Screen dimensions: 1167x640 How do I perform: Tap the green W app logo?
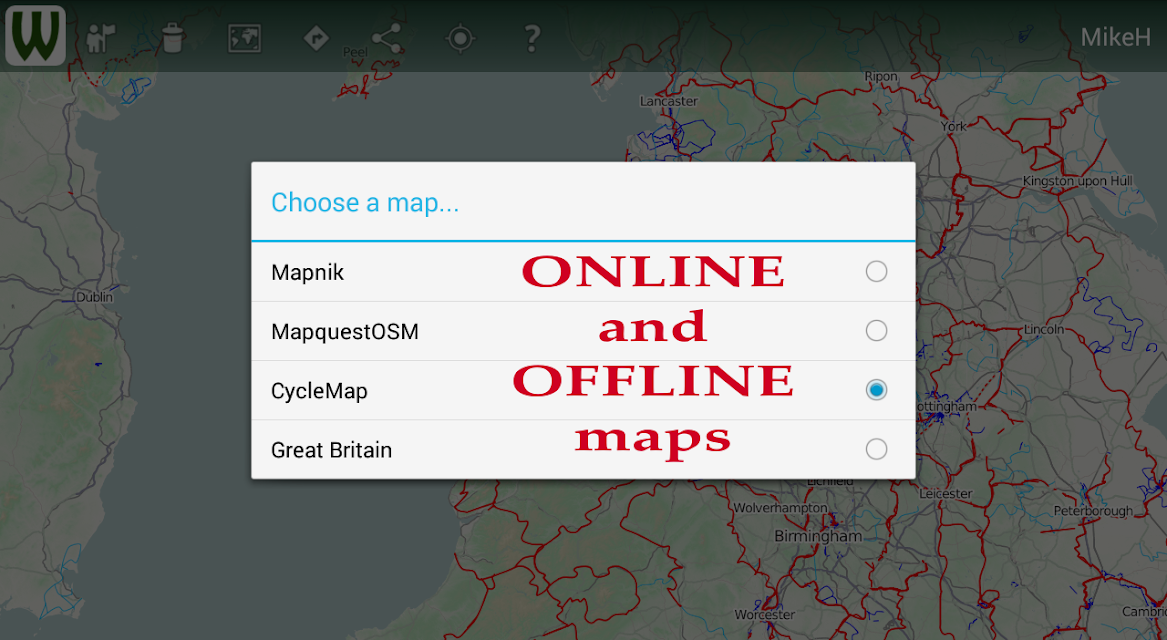click(36, 36)
